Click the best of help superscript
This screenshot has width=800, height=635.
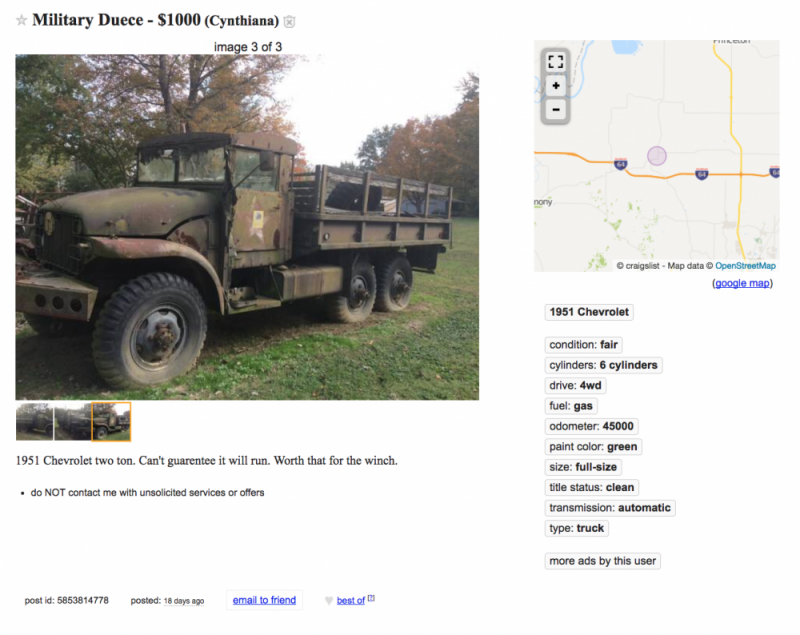[371, 598]
